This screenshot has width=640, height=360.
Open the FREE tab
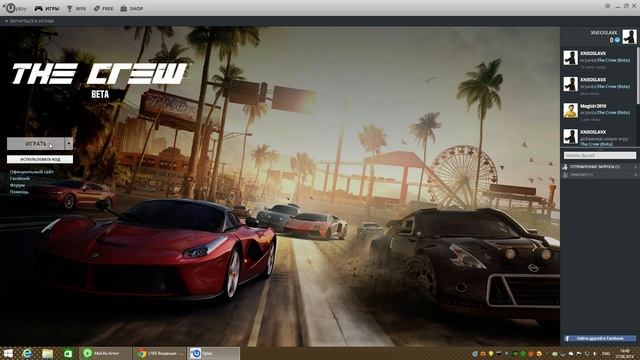pos(103,9)
